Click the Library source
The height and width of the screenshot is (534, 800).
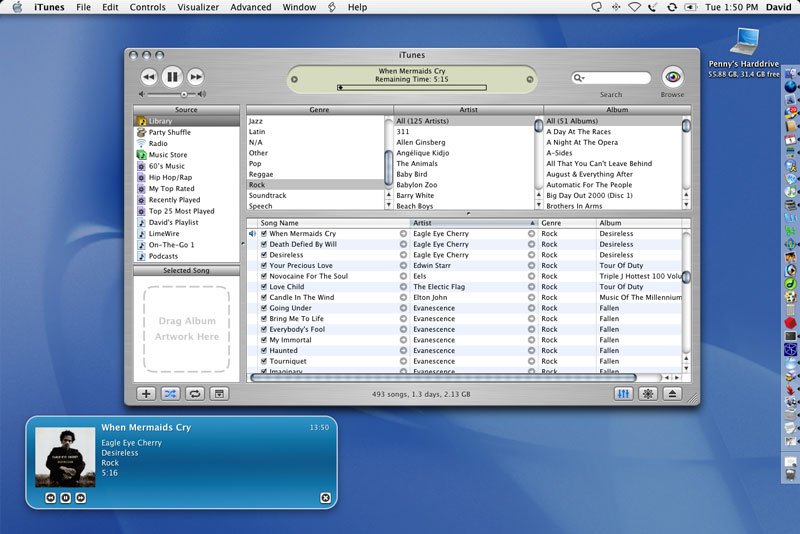point(186,121)
